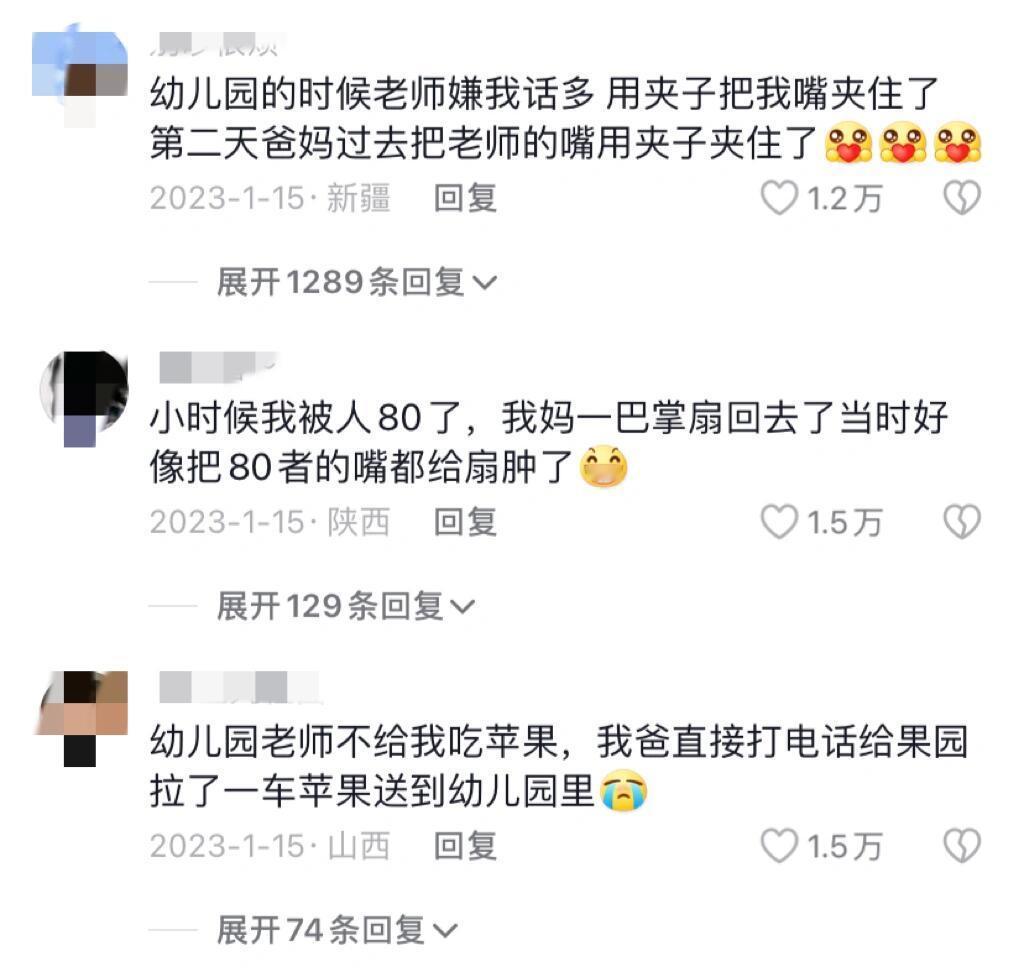Tap broken heart on the Shaanxi comment

pyautogui.click(x=962, y=522)
